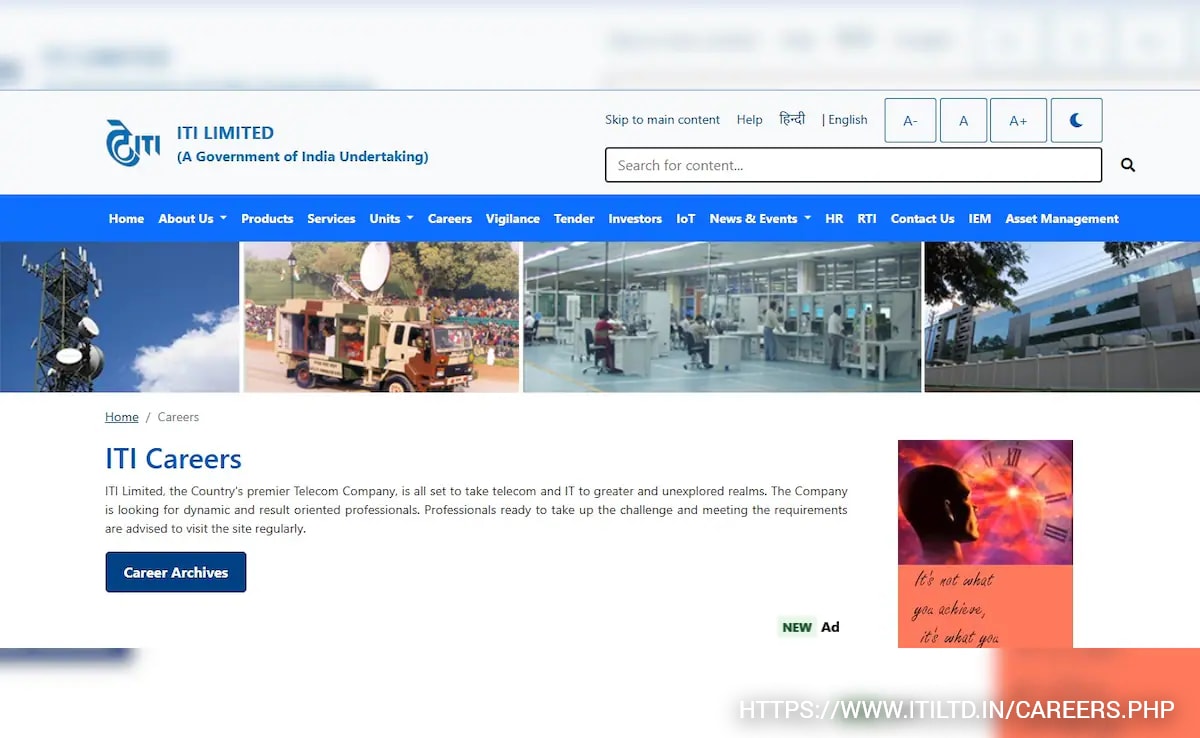
Task: Click the Search for content field
Action: [x=853, y=165]
